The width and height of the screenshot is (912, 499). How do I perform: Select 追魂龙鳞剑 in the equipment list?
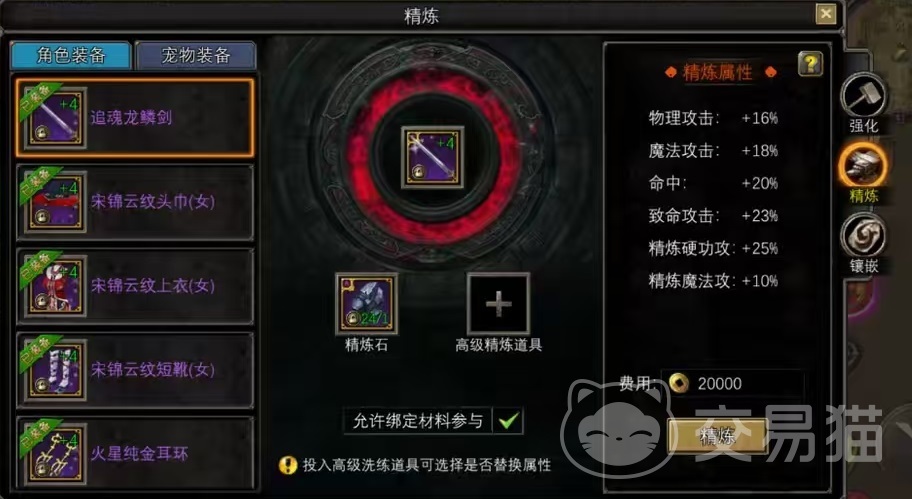[x=135, y=118]
